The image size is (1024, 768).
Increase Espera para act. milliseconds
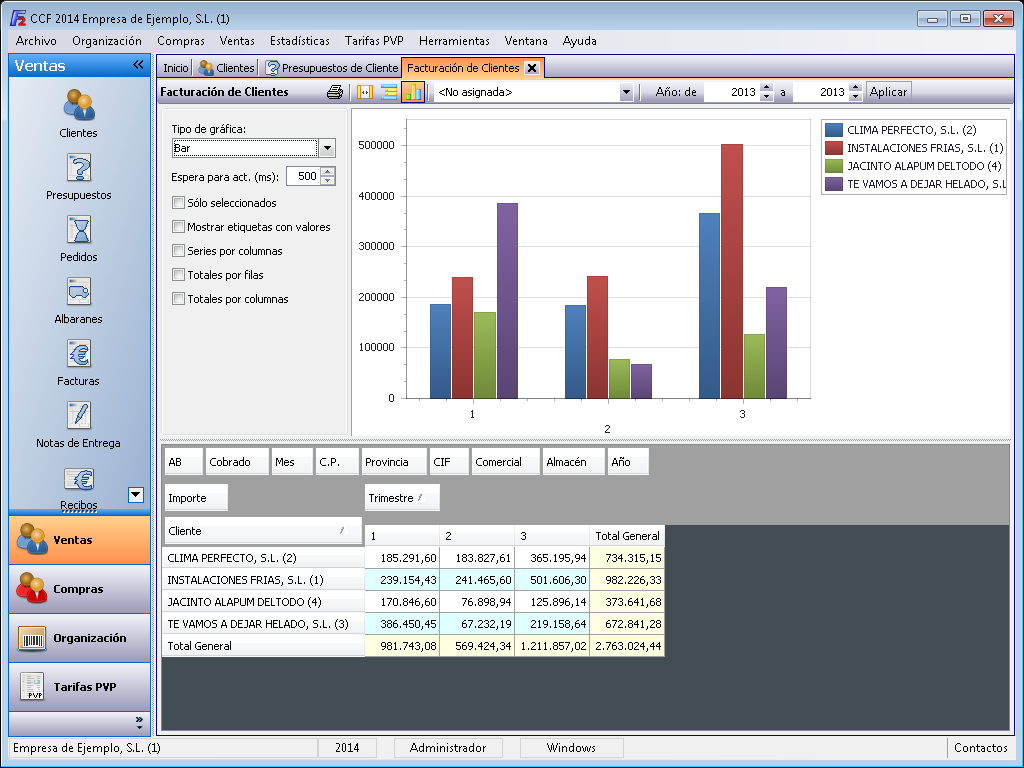pos(328,172)
